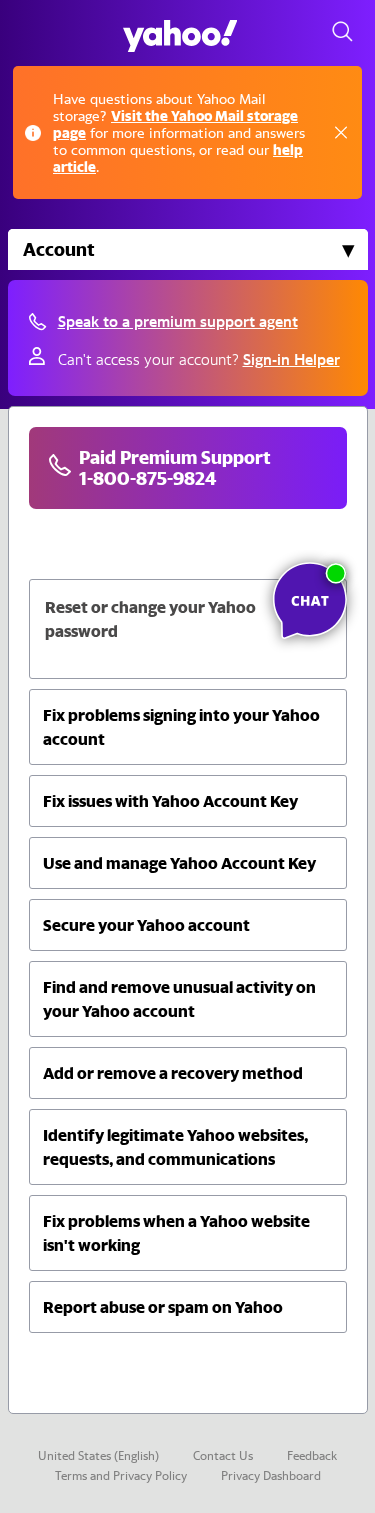Dismiss the Yahoo Mail storage banner

[341, 132]
